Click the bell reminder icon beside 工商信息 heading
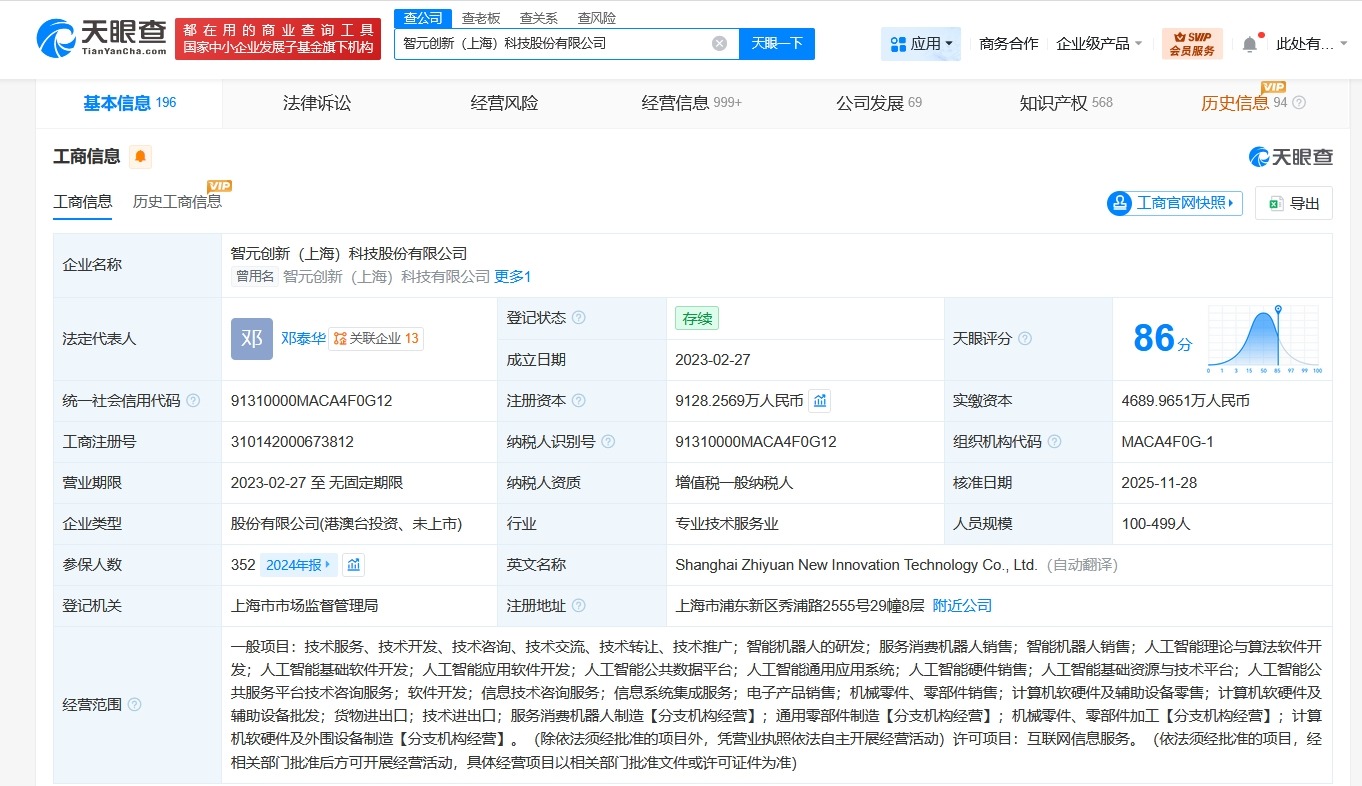 point(140,155)
